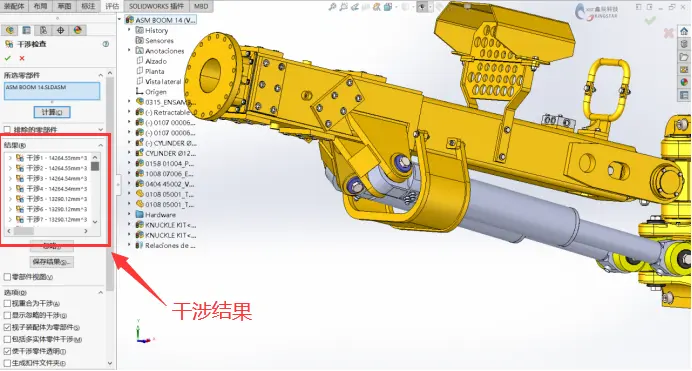
Task: Open the ConfigurationManager tab icon
Action: (43, 30)
